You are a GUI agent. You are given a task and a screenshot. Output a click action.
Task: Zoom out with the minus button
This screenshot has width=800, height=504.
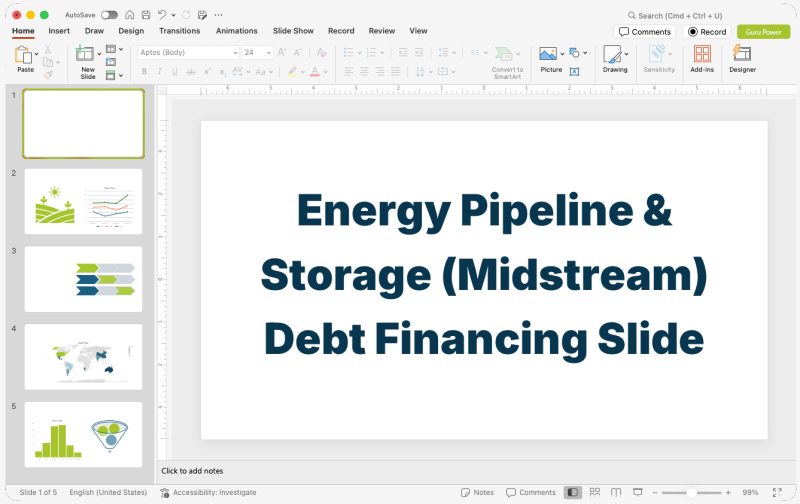(x=655, y=493)
